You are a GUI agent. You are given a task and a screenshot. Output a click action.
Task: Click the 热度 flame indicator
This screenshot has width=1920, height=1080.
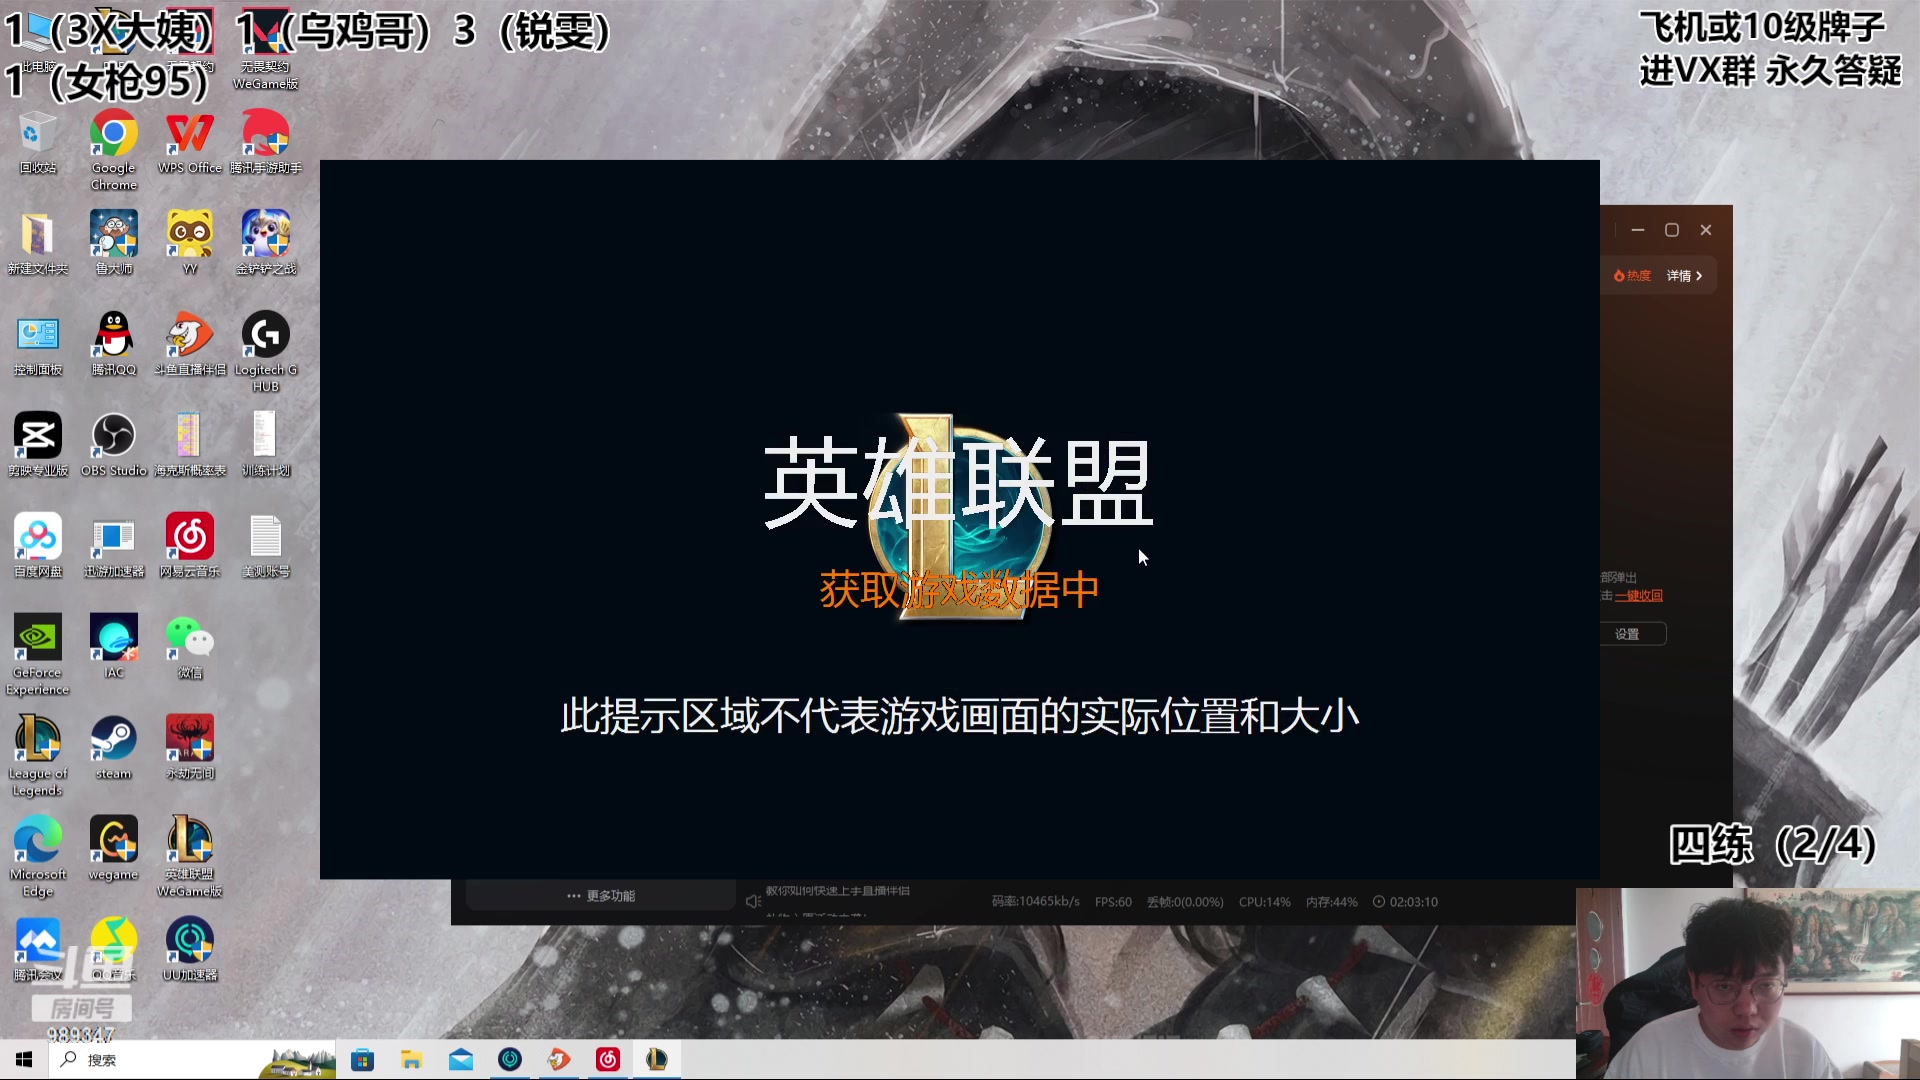pyautogui.click(x=1632, y=276)
